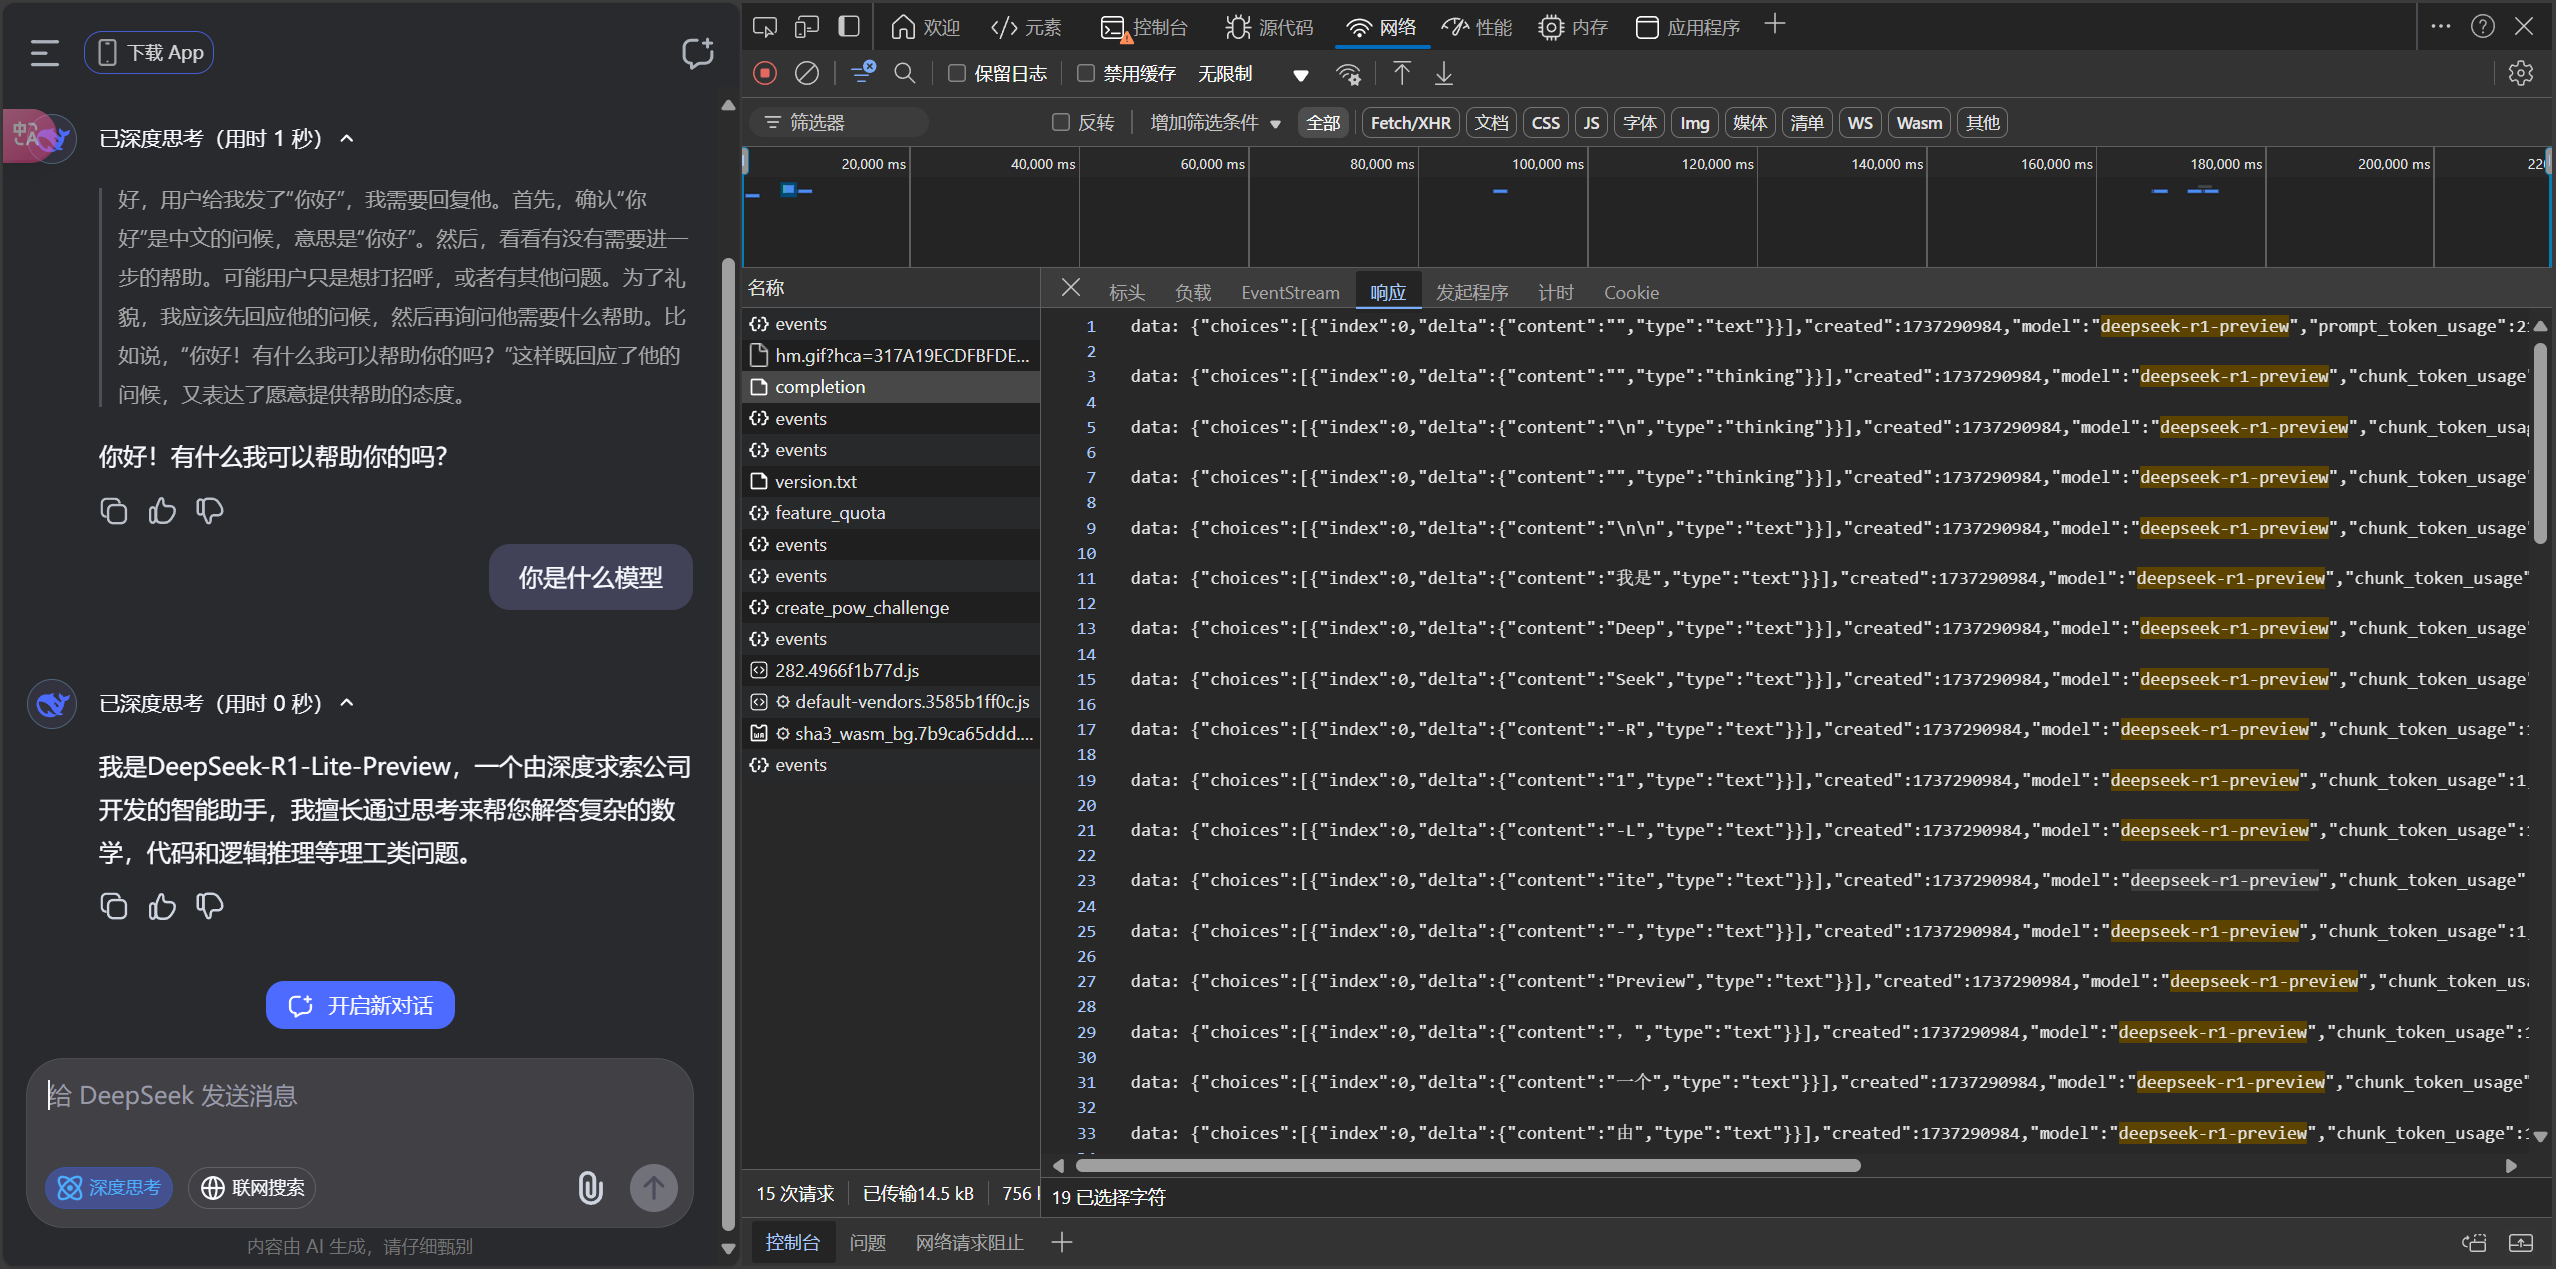Viewport: 2556px width, 1269px height.
Task: Open 增加筛选条件 dropdown
Action: 1215,123
